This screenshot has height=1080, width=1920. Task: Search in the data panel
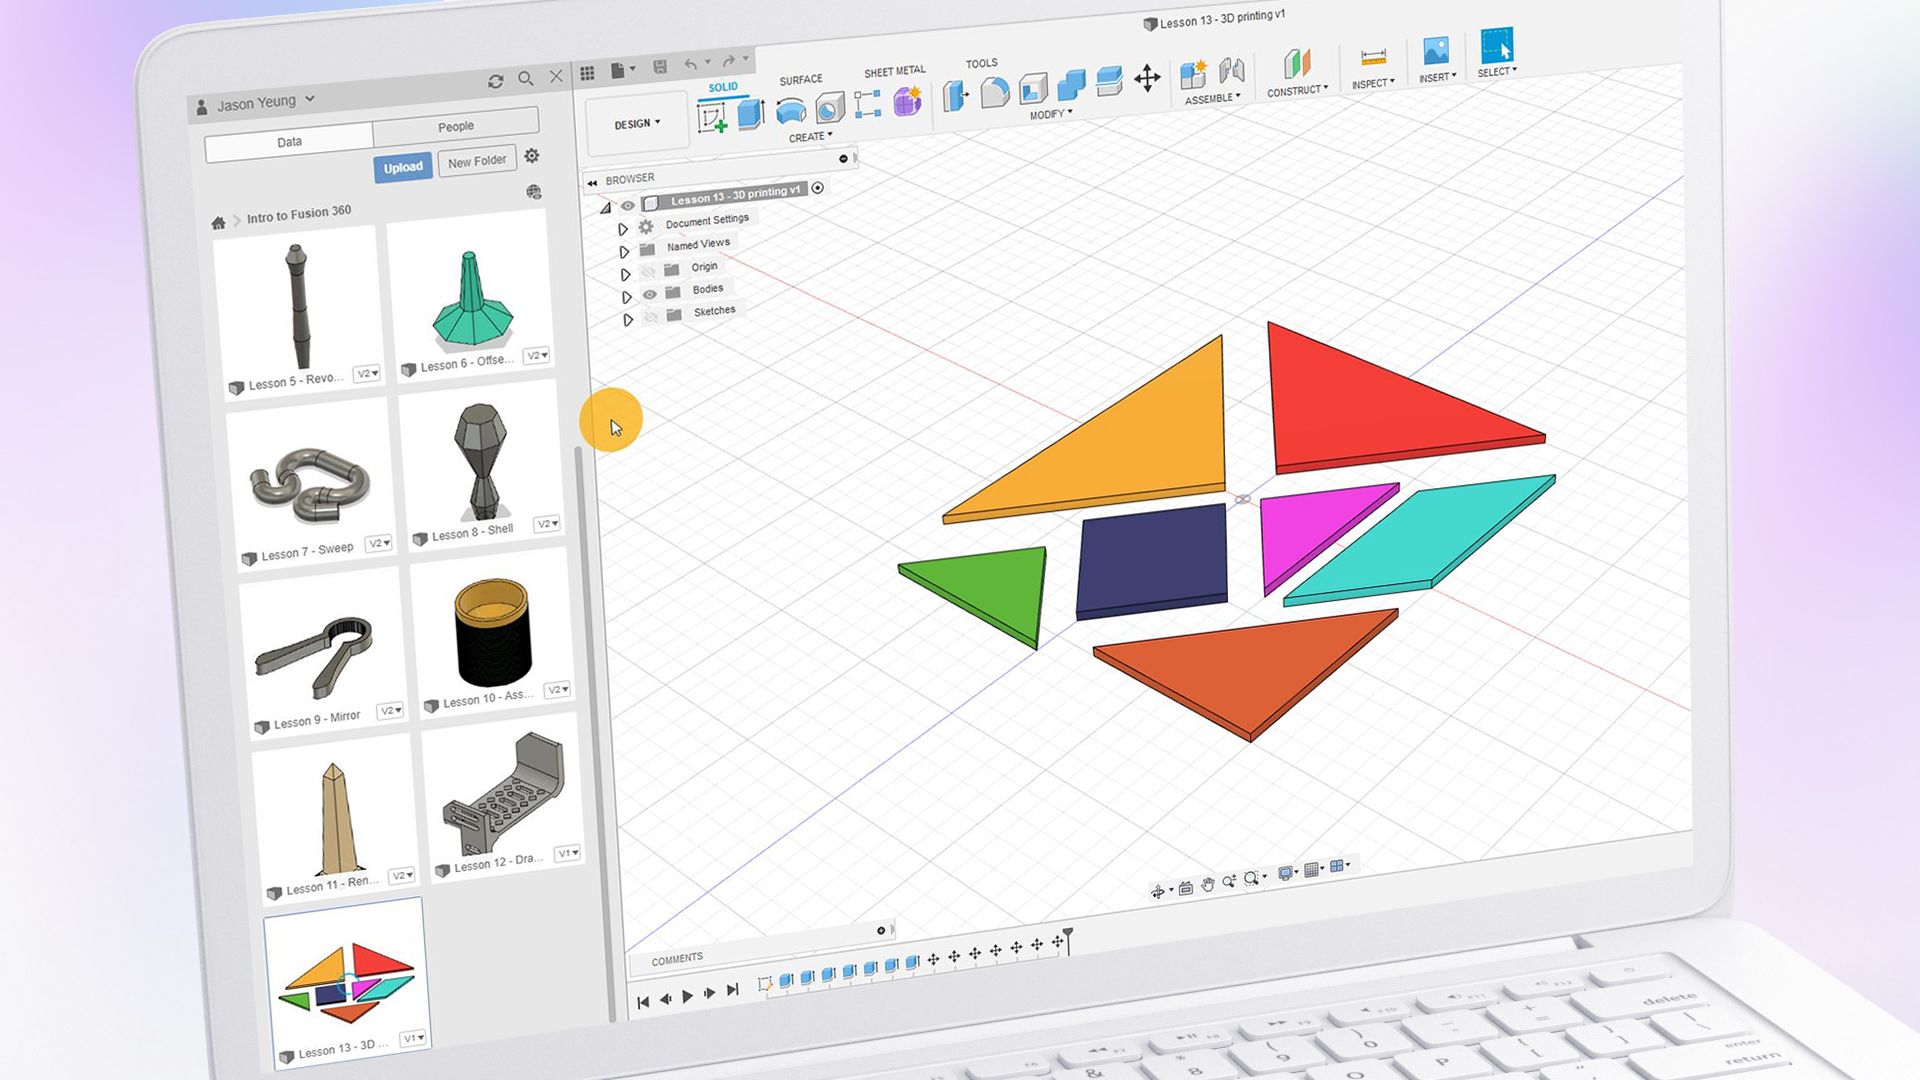(x=526, y=78)
